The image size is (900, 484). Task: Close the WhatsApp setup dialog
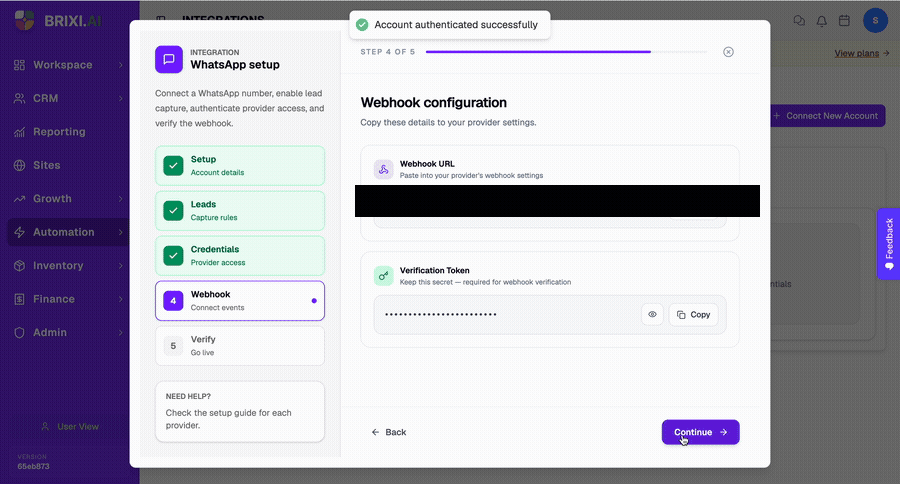[x=728, y=52]
